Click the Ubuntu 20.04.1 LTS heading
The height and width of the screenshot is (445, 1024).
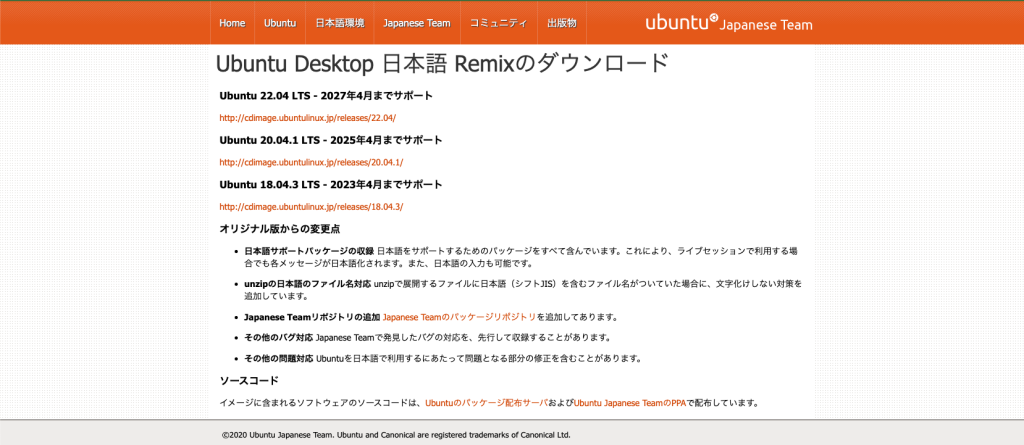pyautogui.click(x=330, y=140)
